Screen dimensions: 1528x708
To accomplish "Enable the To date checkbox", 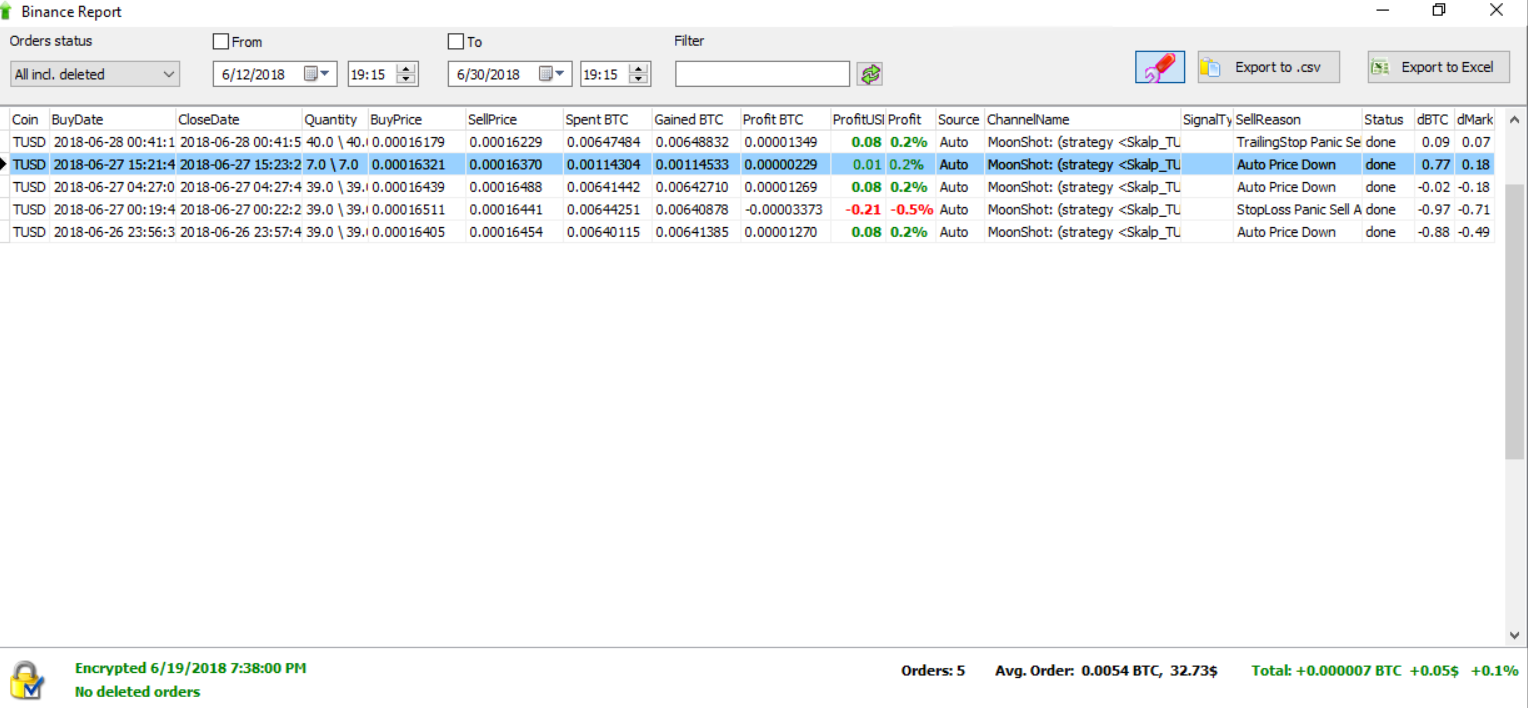I will (456, 42).
